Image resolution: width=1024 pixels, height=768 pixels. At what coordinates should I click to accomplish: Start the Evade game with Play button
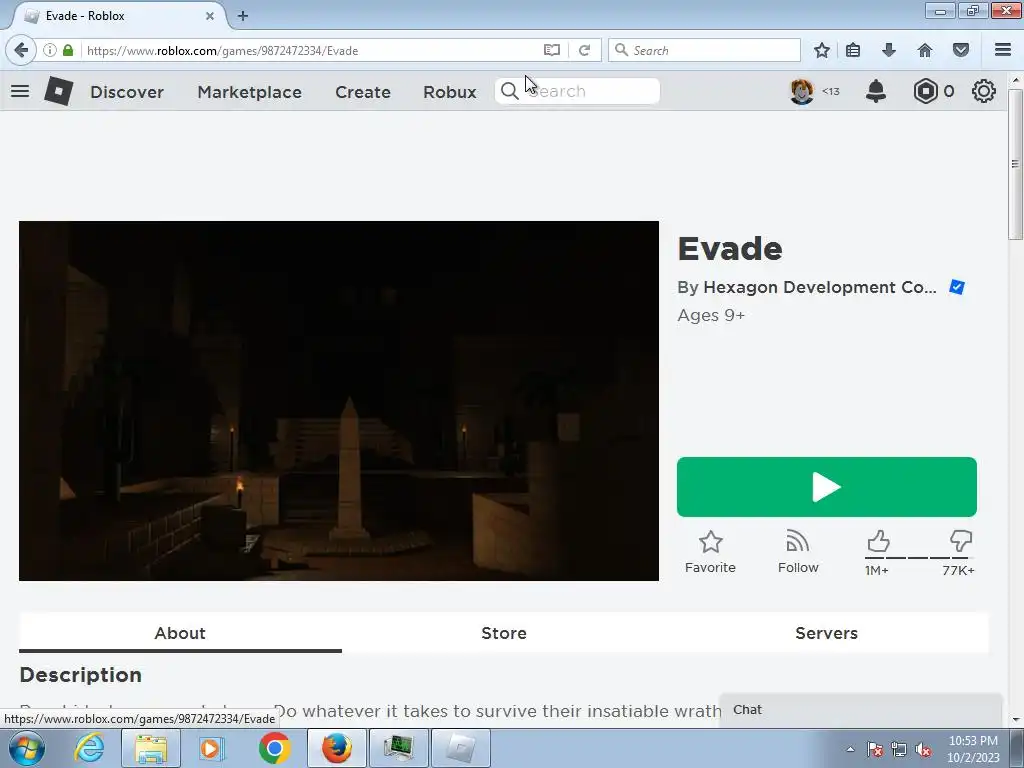pos(827,487)
